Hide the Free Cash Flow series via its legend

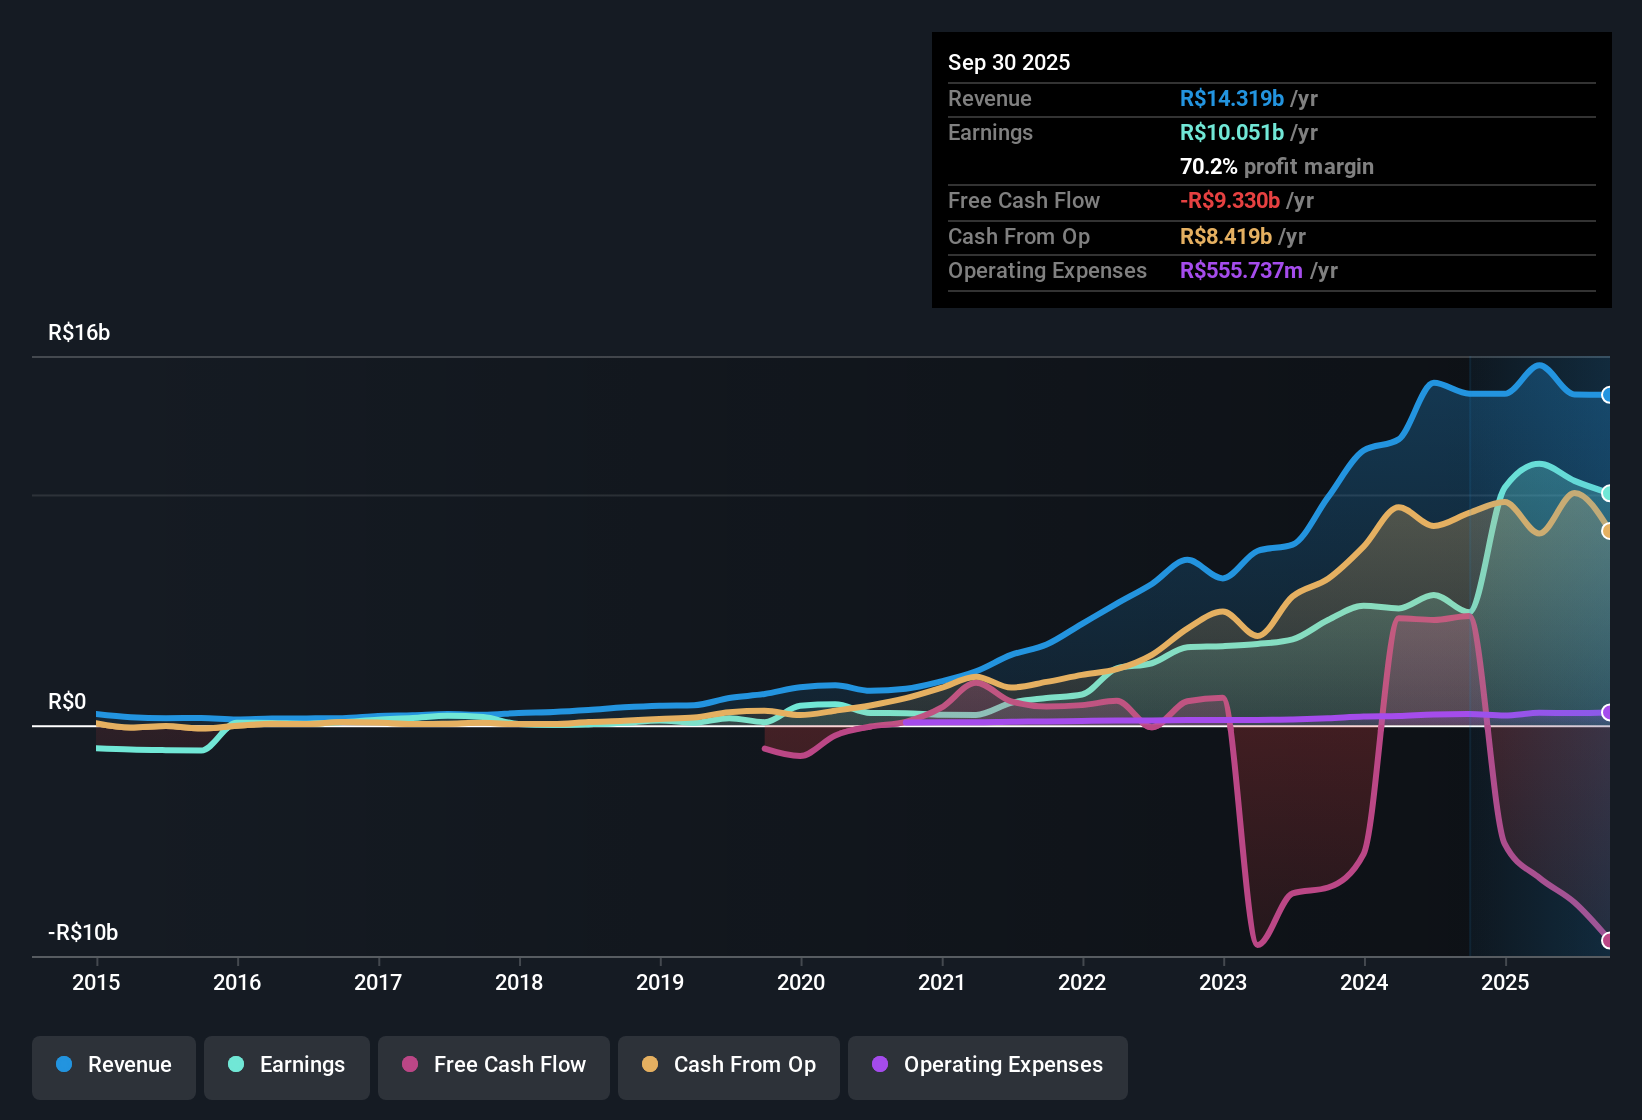pyautogui.click(x=493, y=1065)
